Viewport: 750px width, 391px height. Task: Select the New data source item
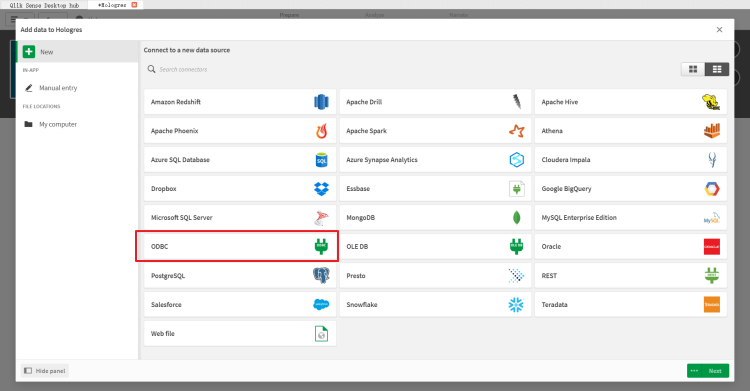[x=77, y=52]
